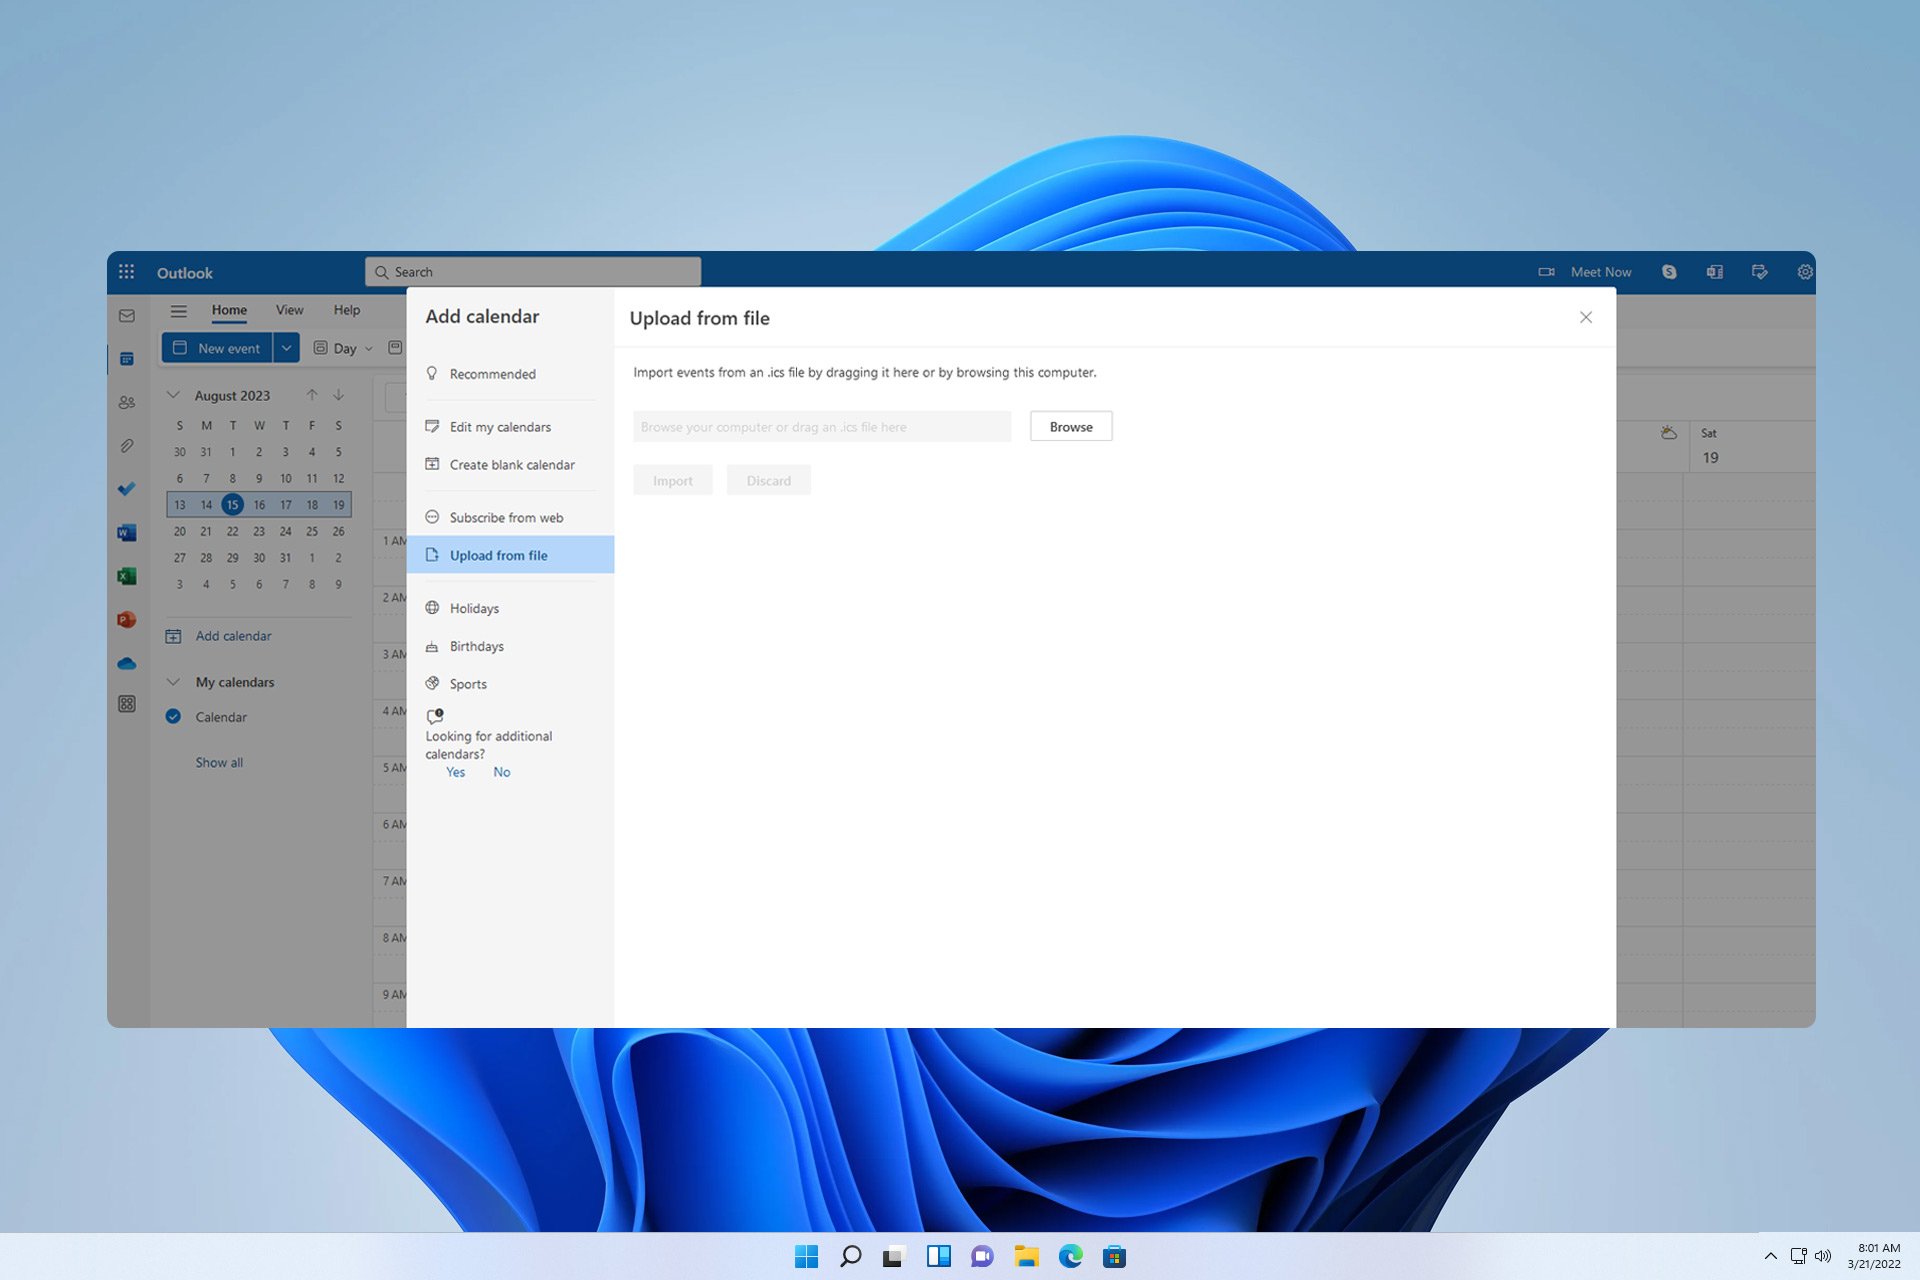
Task: Open Calendar from the left sidebar
Action: (x=127, y=359)
